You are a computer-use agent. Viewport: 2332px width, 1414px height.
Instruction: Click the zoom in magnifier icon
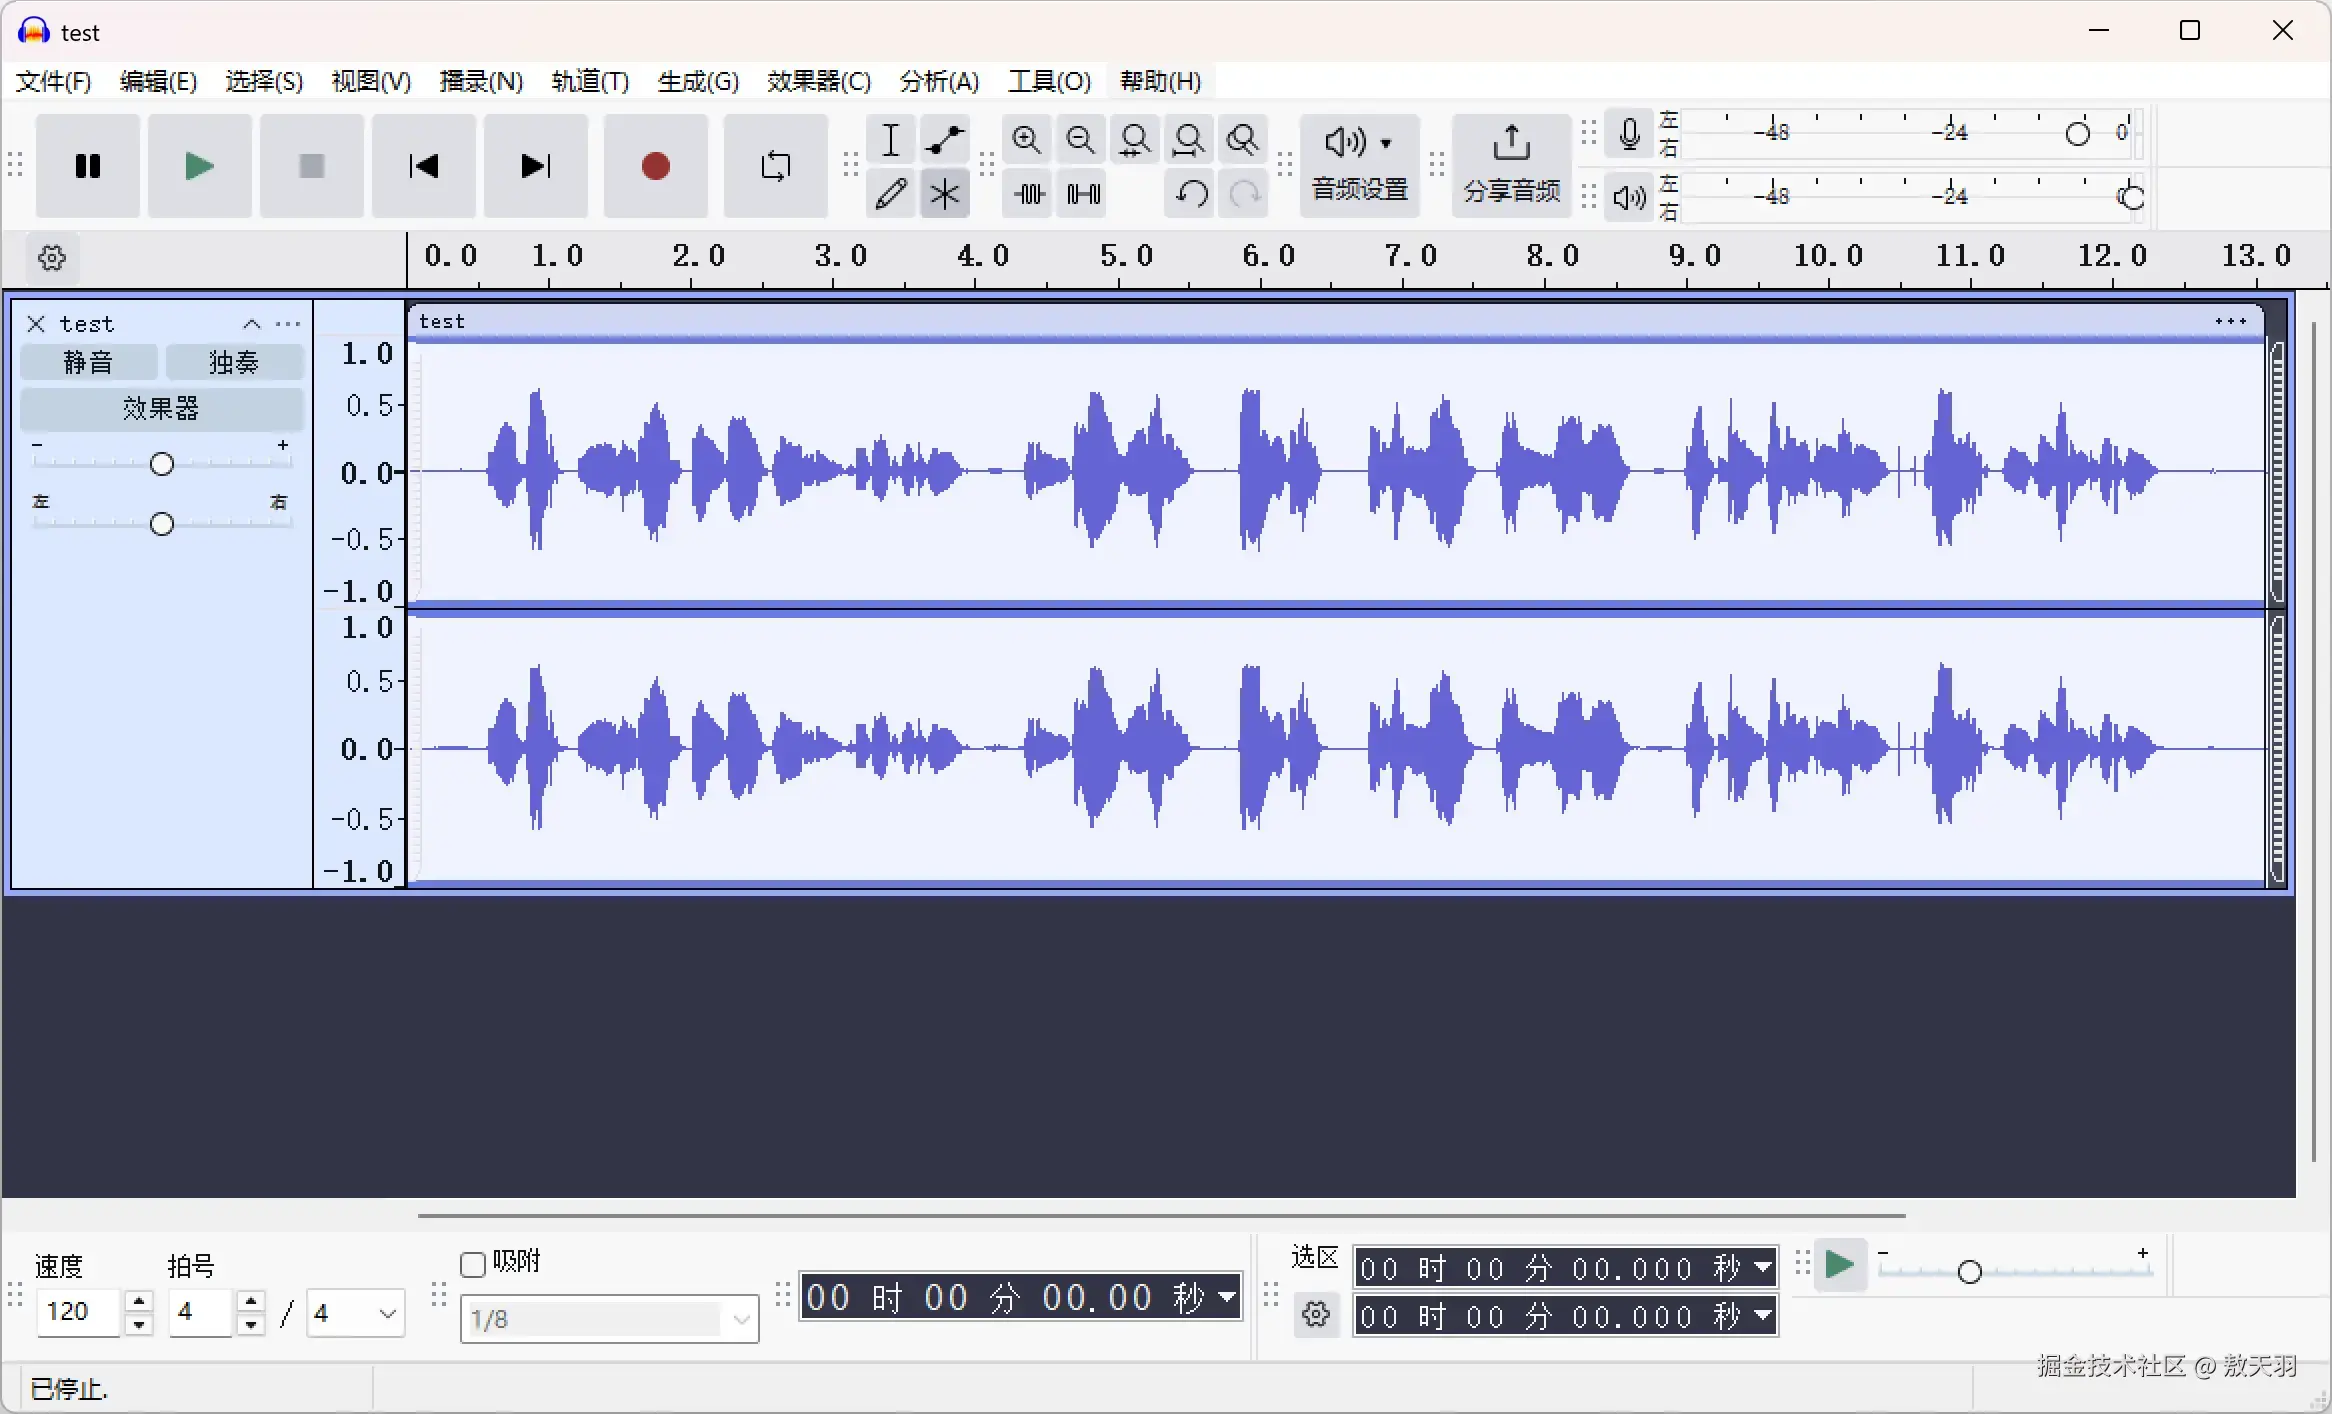point(1026,140)
